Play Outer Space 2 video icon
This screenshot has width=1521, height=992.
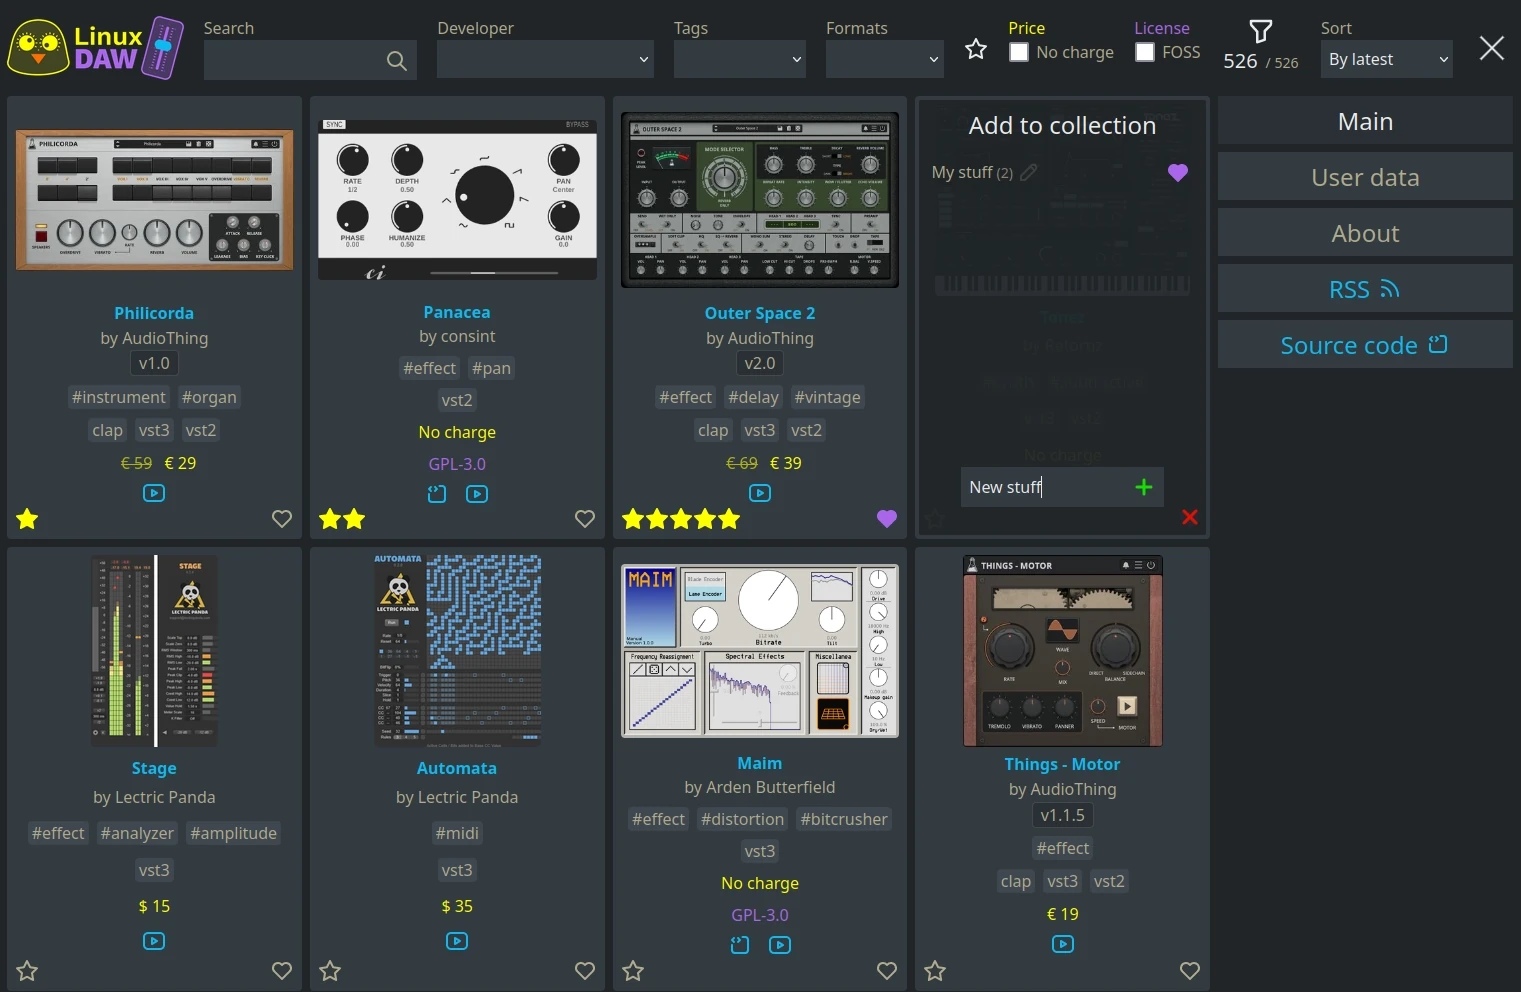(x=760, y=493)
